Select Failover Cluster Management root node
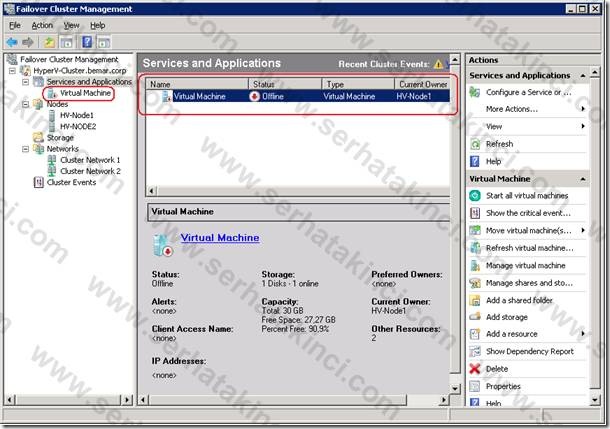This screenshot has height=429, width=610. pos(69,60)
